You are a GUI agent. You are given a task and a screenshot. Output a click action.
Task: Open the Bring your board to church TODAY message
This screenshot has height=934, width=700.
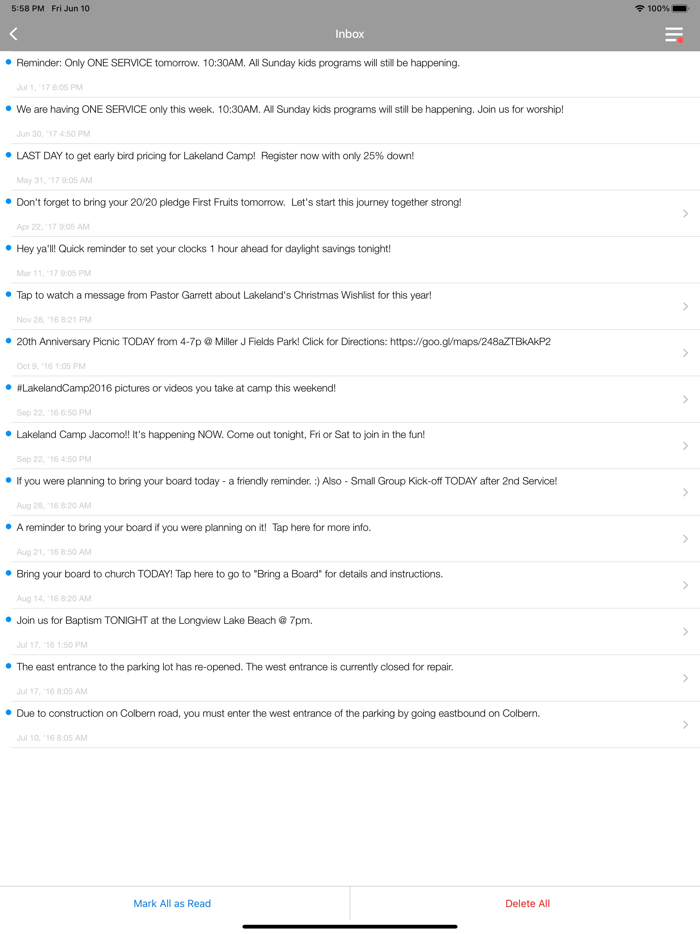[230, 574]
